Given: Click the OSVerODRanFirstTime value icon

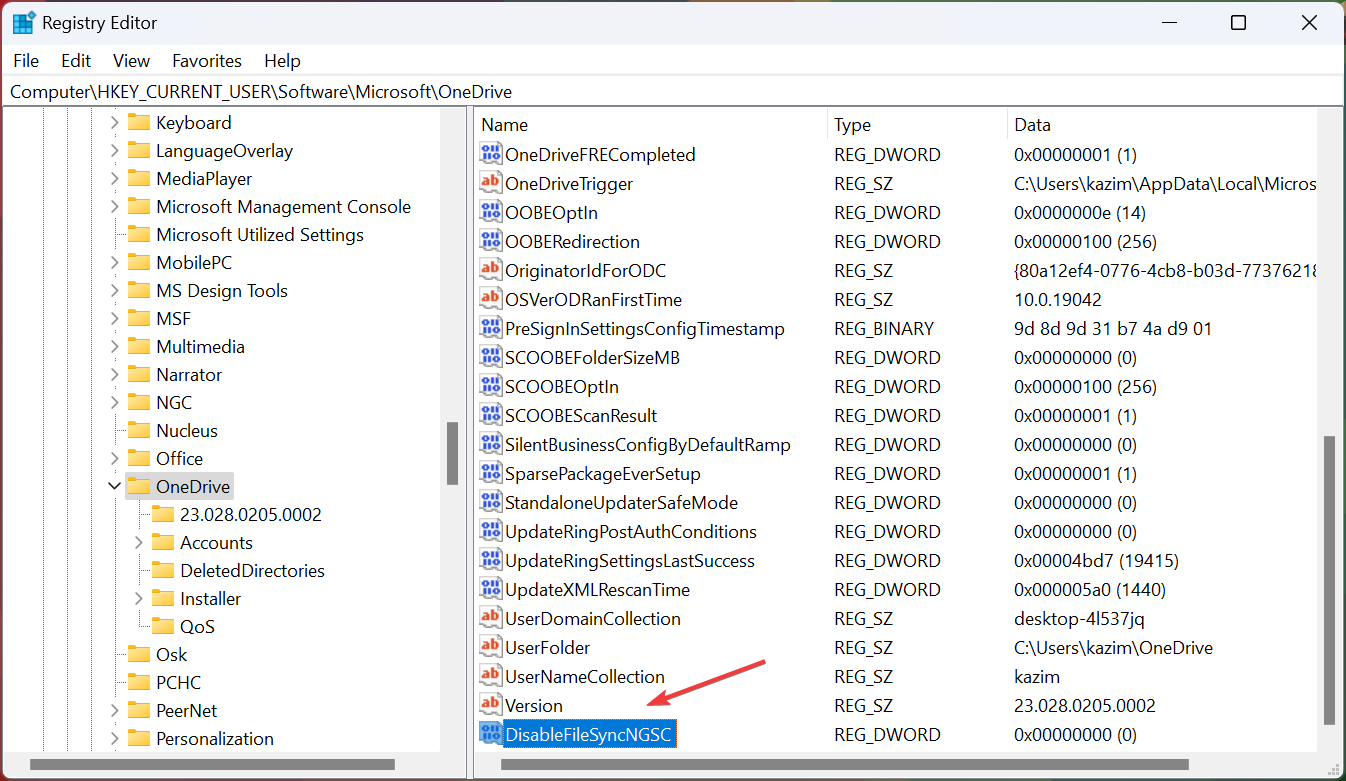Looking at the screenshot, I should pos(490,299).
